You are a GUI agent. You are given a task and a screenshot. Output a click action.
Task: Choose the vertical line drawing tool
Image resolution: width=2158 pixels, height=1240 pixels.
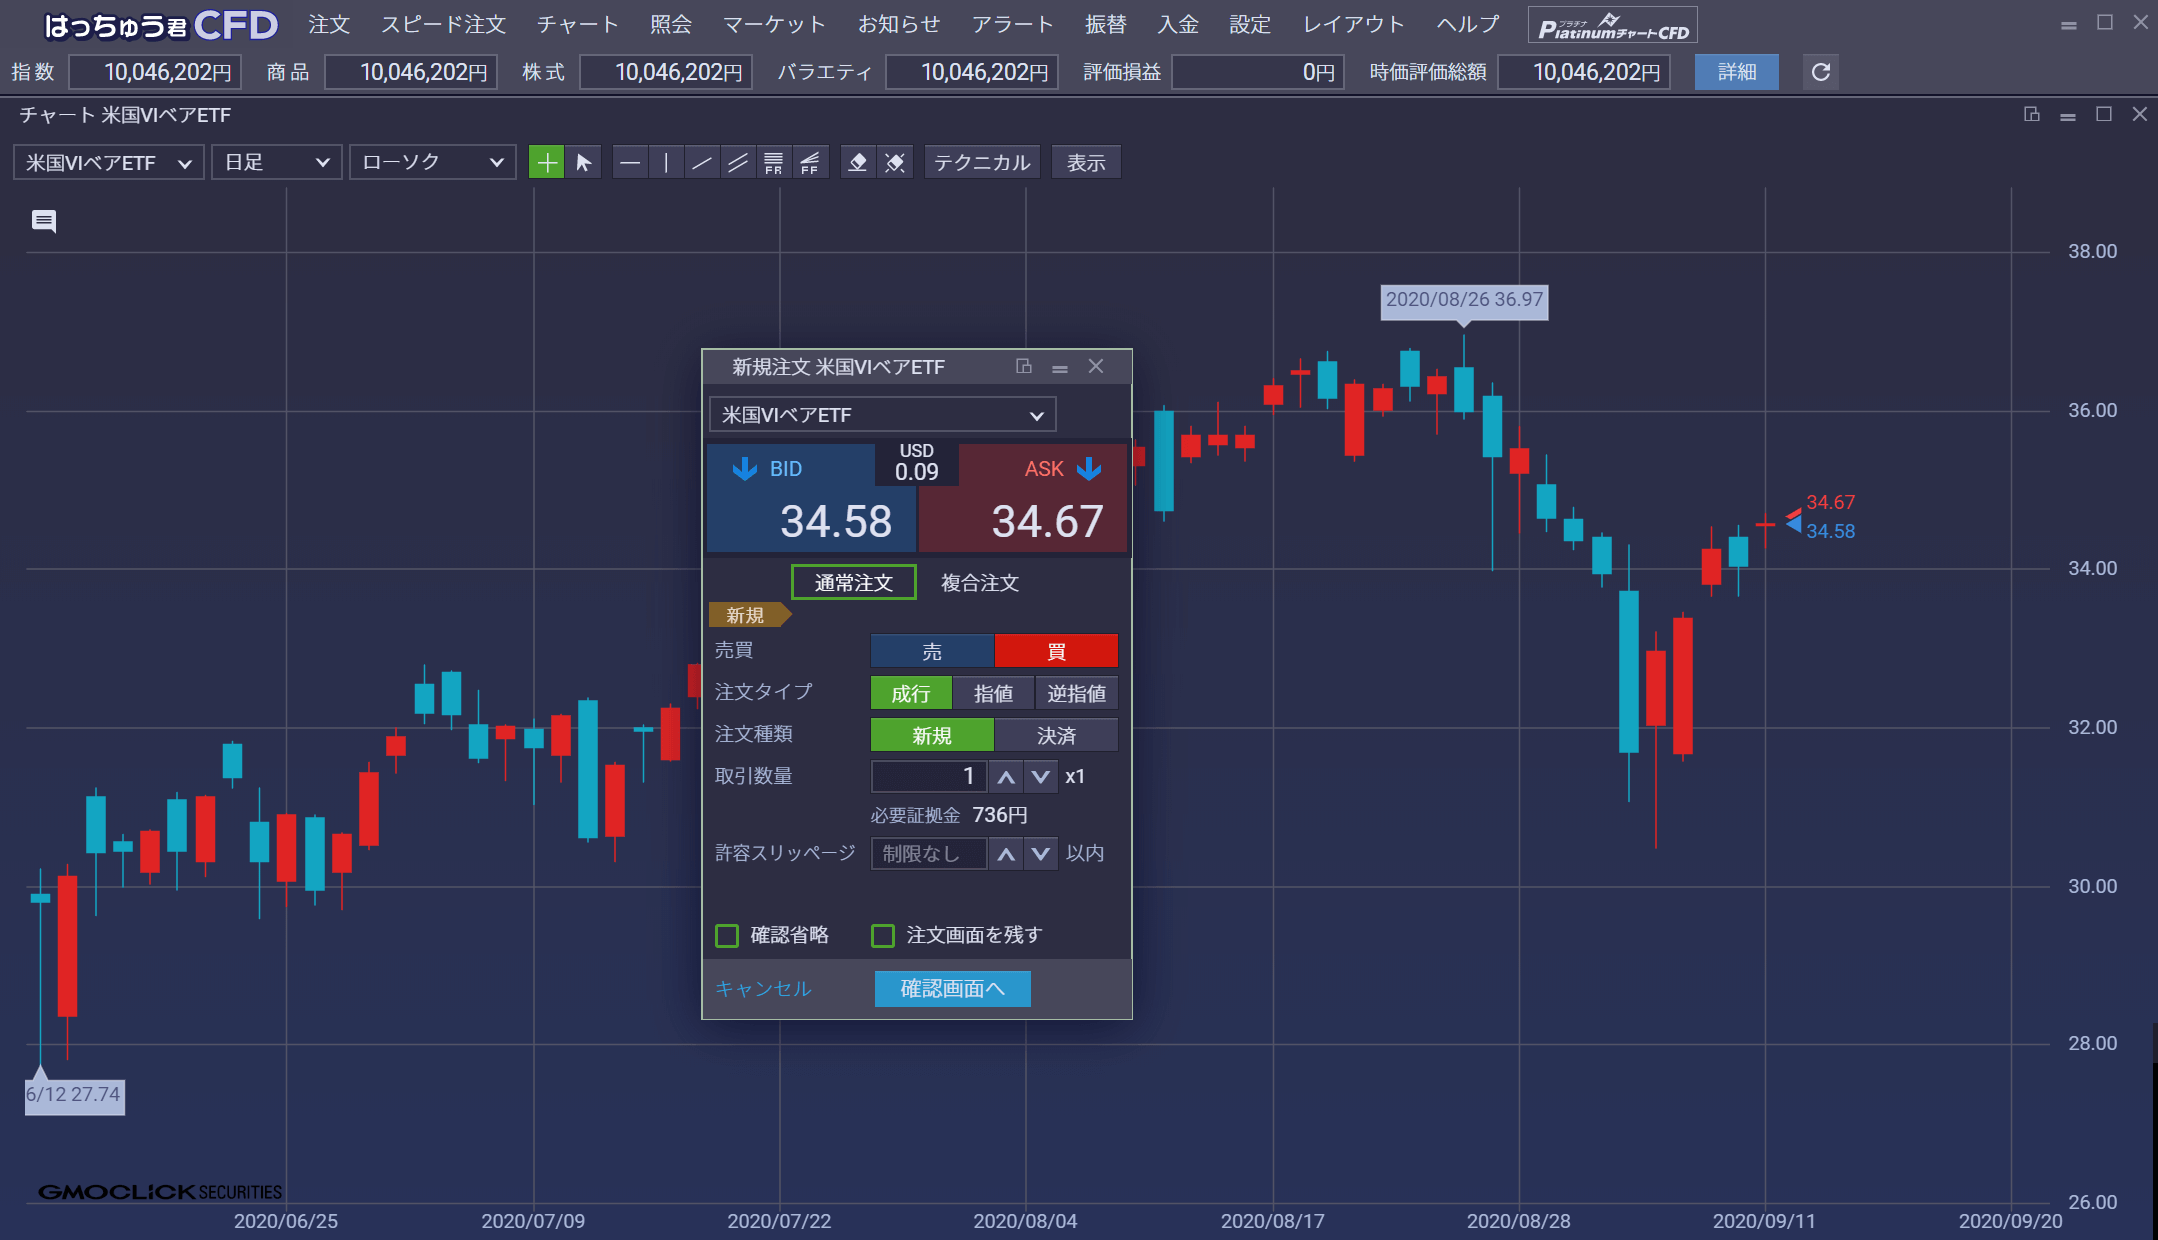click(x=666, y=162)
